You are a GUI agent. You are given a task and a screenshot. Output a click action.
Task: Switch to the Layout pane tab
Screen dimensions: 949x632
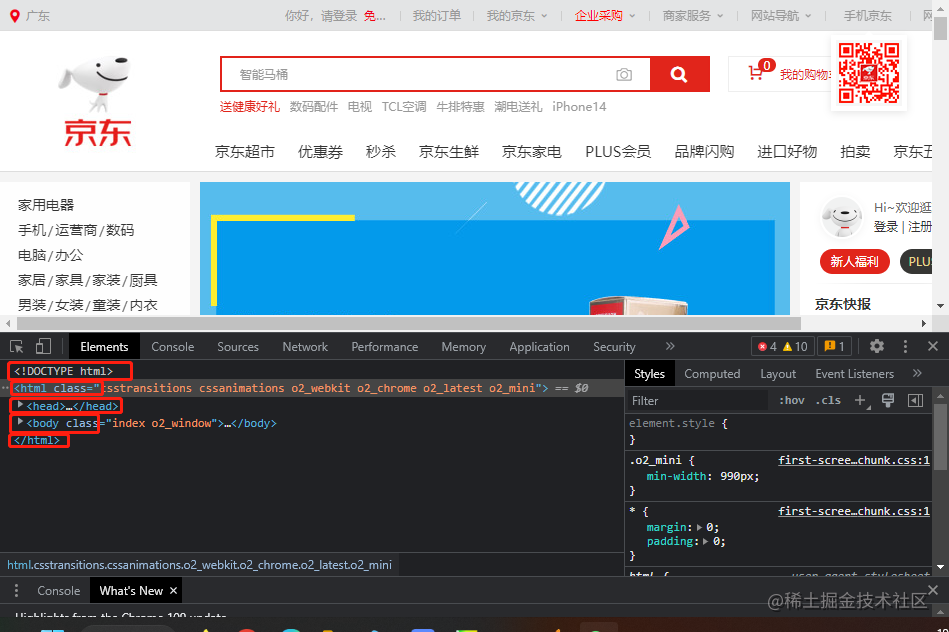778,374
